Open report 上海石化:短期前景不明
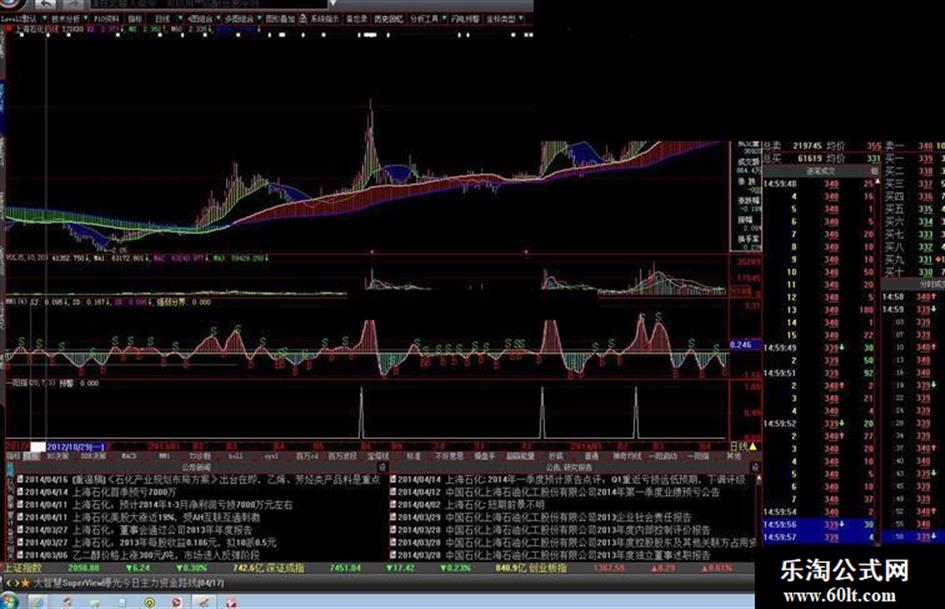945x609 pixels. coord(494,505)
